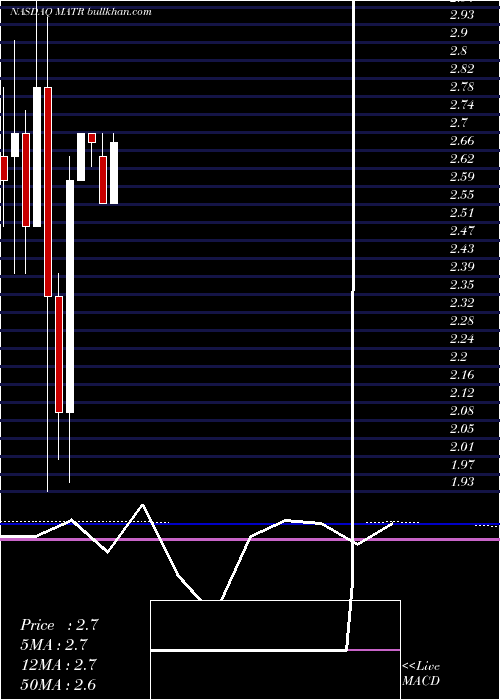Viewport: 500px width, 700px height.
Task: Click the 2.24 price axis label
Action: tap(462, 339)
